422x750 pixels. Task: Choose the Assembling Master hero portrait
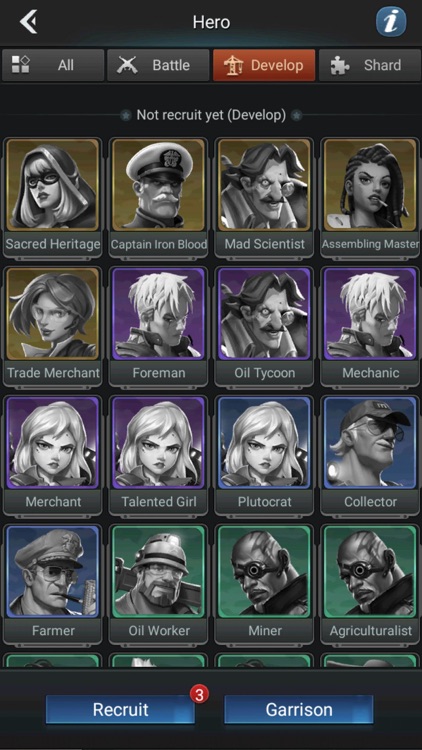[x=370, y=185]
